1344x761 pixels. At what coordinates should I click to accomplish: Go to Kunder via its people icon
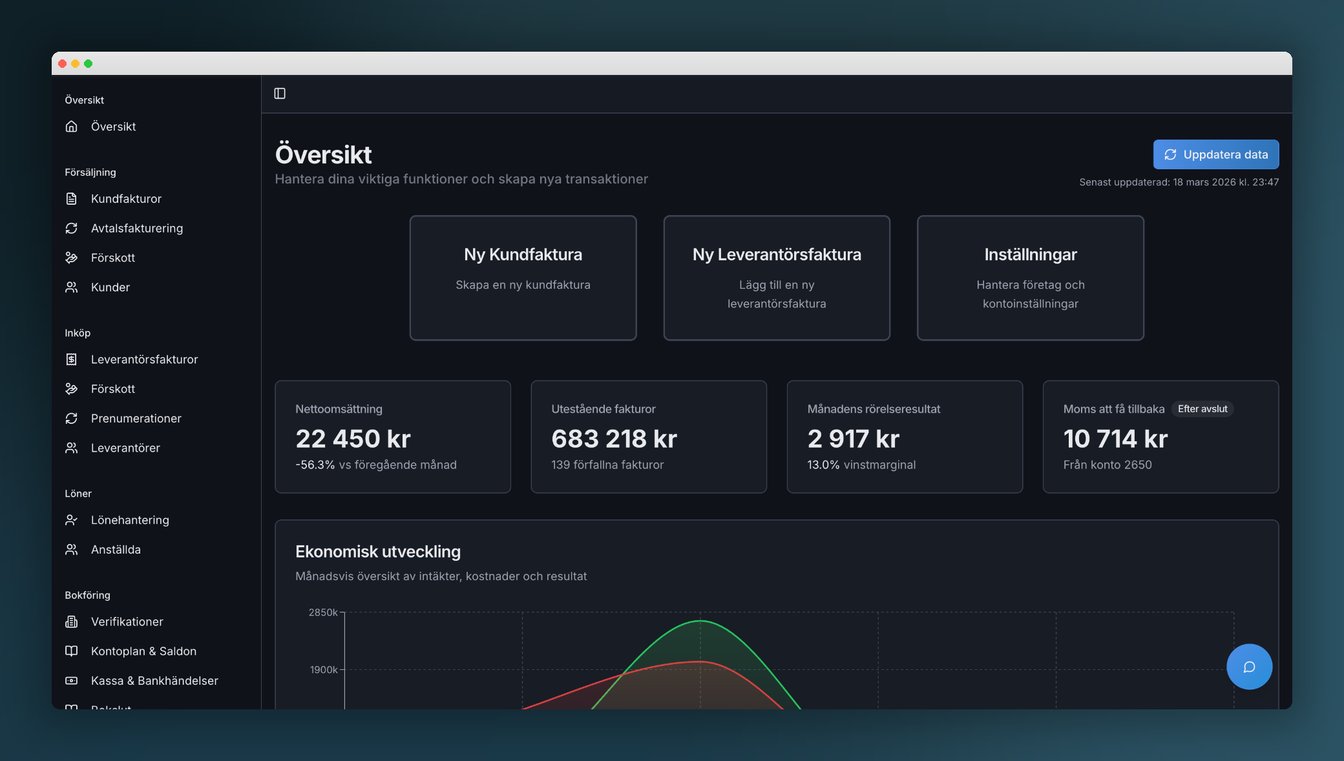click(71, 287)
